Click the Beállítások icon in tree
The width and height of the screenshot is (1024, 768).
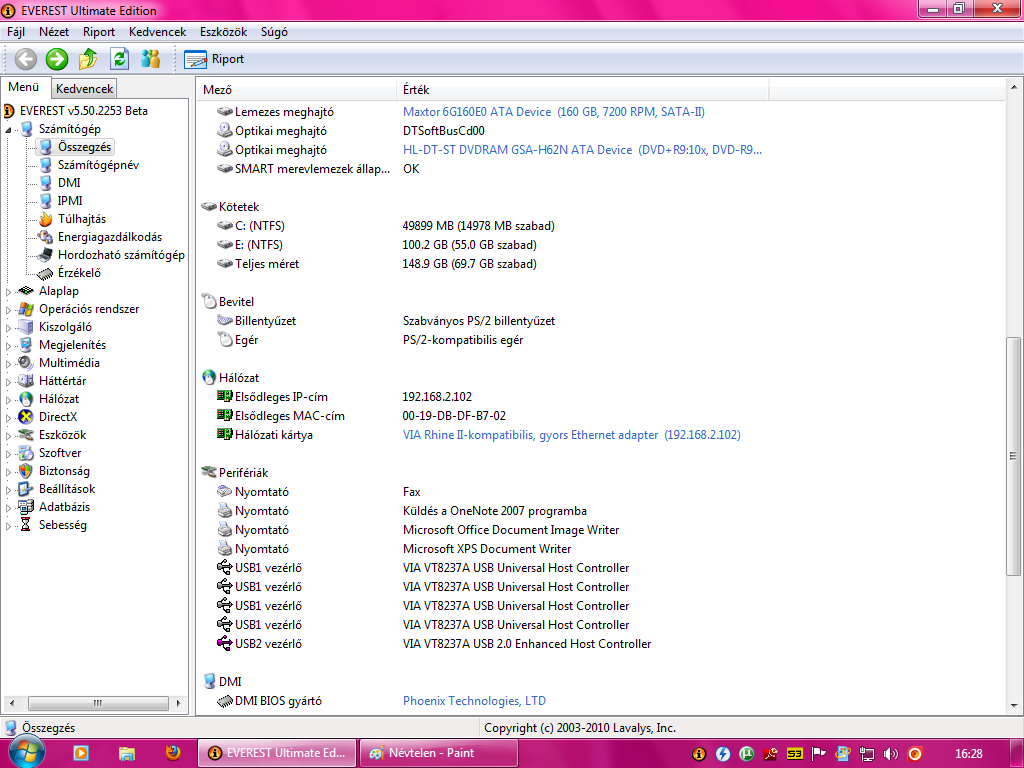[26, 488]
